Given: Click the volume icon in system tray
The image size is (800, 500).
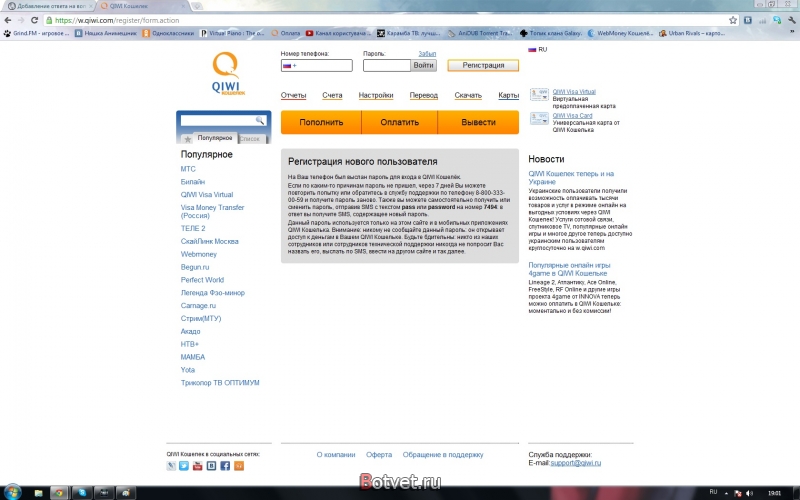Looking at the screenshot, I should tap(749, 493).
